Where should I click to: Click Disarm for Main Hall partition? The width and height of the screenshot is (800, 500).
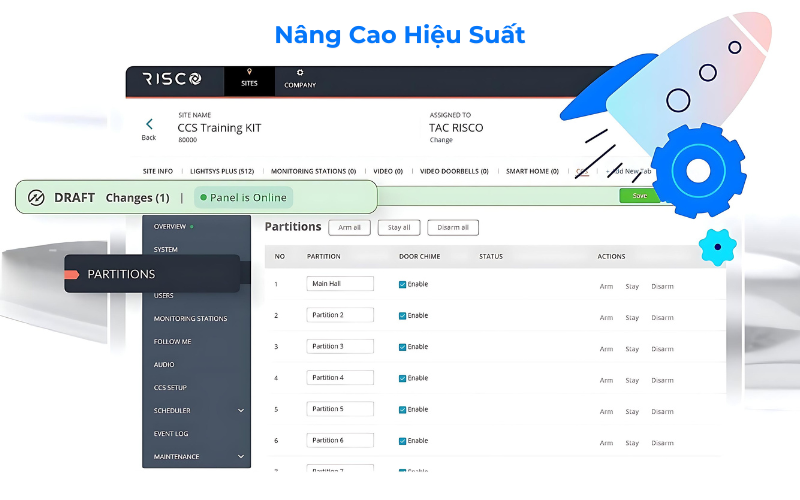662,287
